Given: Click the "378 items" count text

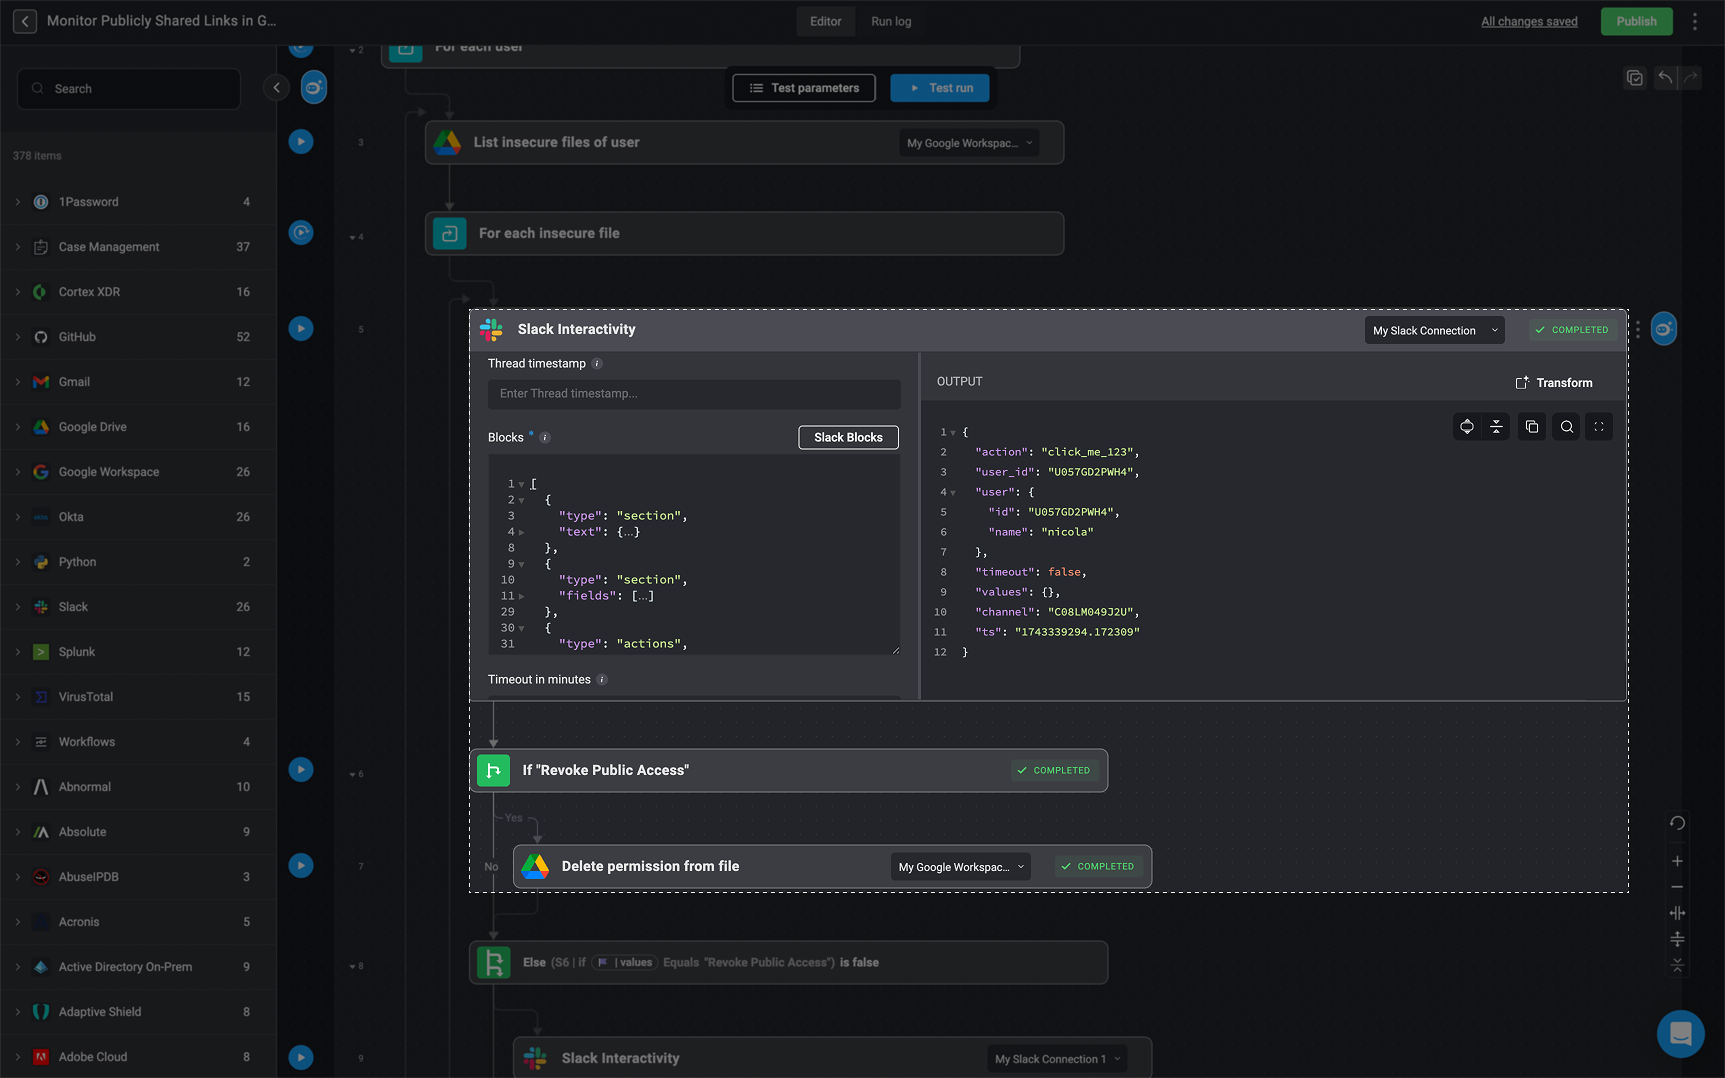Looking at the screenshot, I should click(x=37, y=156).
